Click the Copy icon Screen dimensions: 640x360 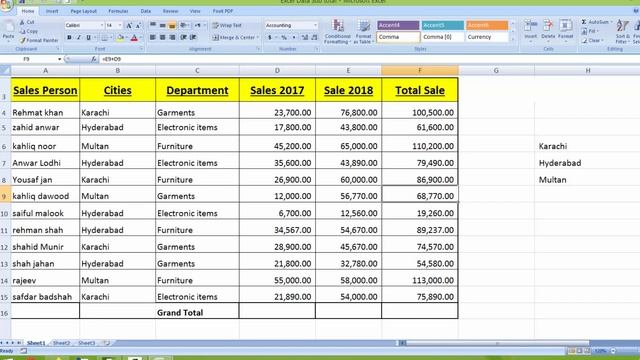pos(22,31)
